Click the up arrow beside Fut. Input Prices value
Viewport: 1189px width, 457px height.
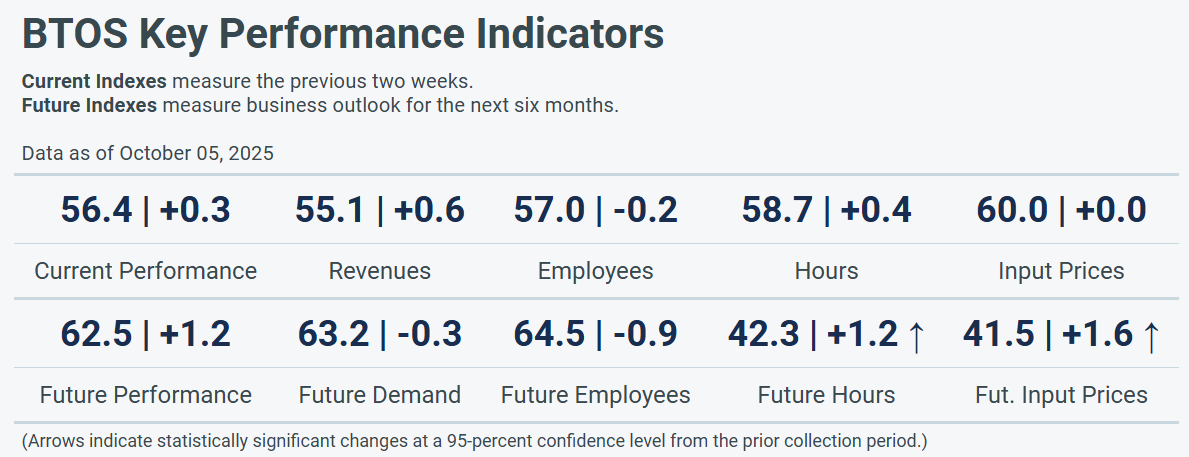click(1150, 336)
